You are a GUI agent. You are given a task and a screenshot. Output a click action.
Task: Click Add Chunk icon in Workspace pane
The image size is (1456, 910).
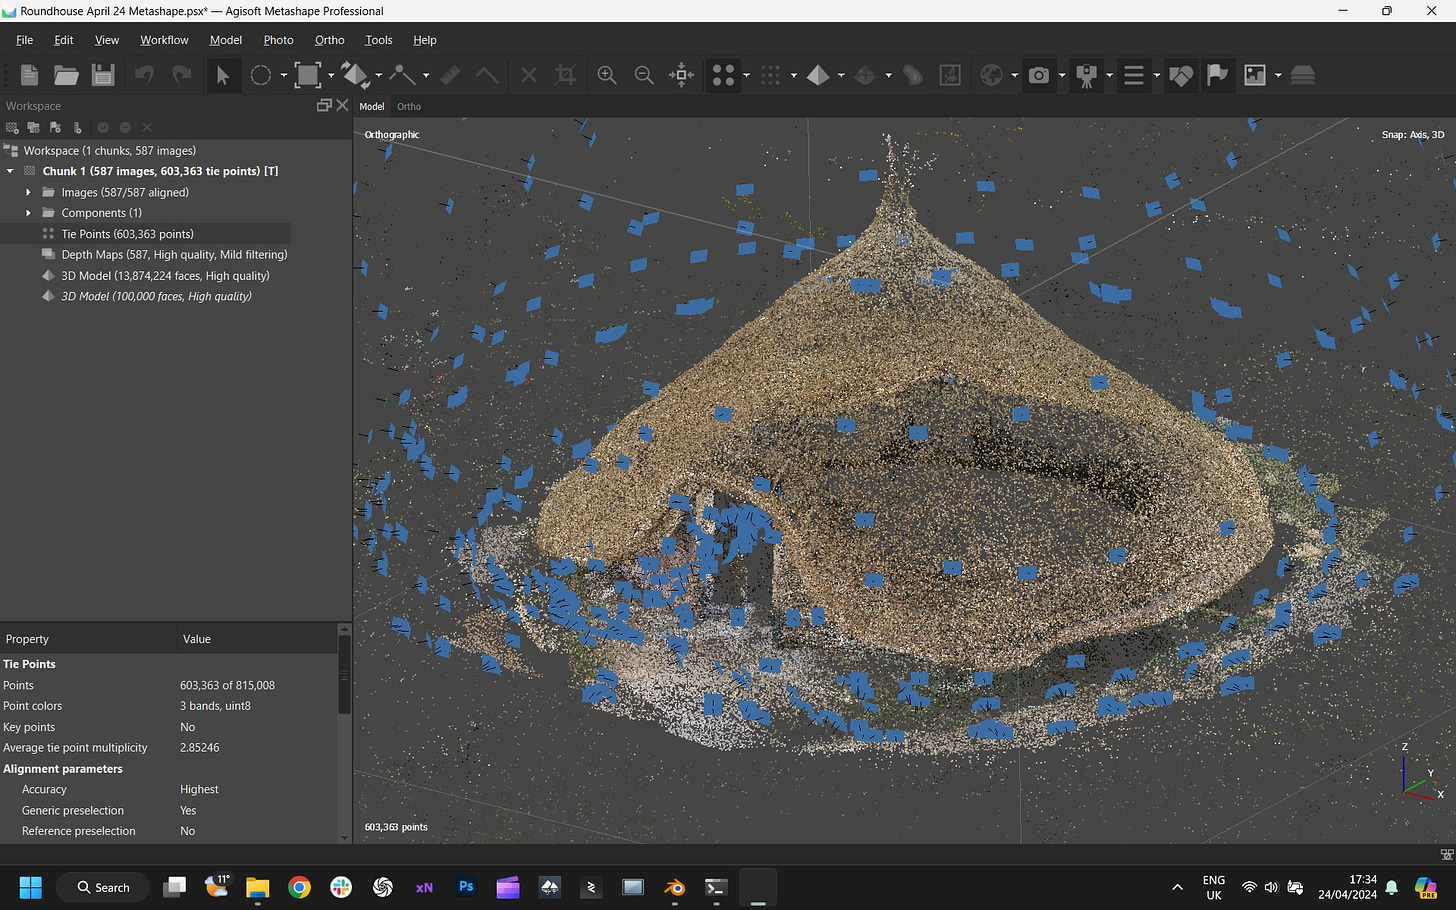point(12,128)
